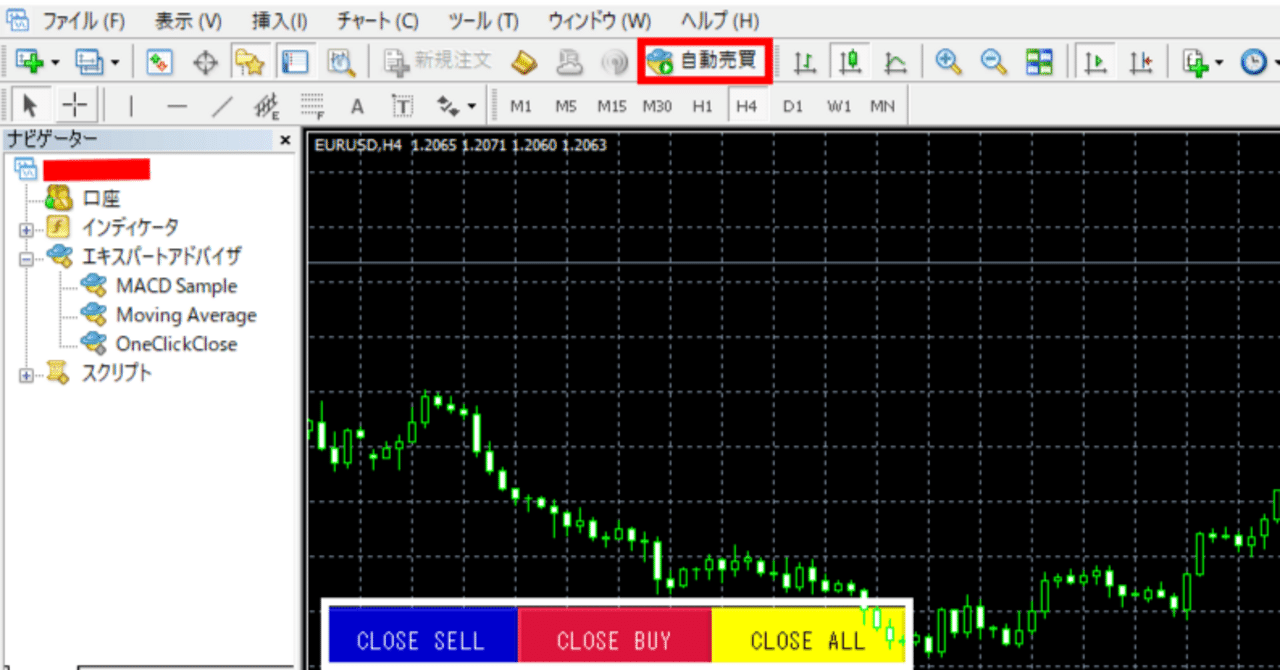The height and width of the screenshot is (670, 1280).
Task: Open the Profiles dropdown arrow
Action: (x=116, y=63)
